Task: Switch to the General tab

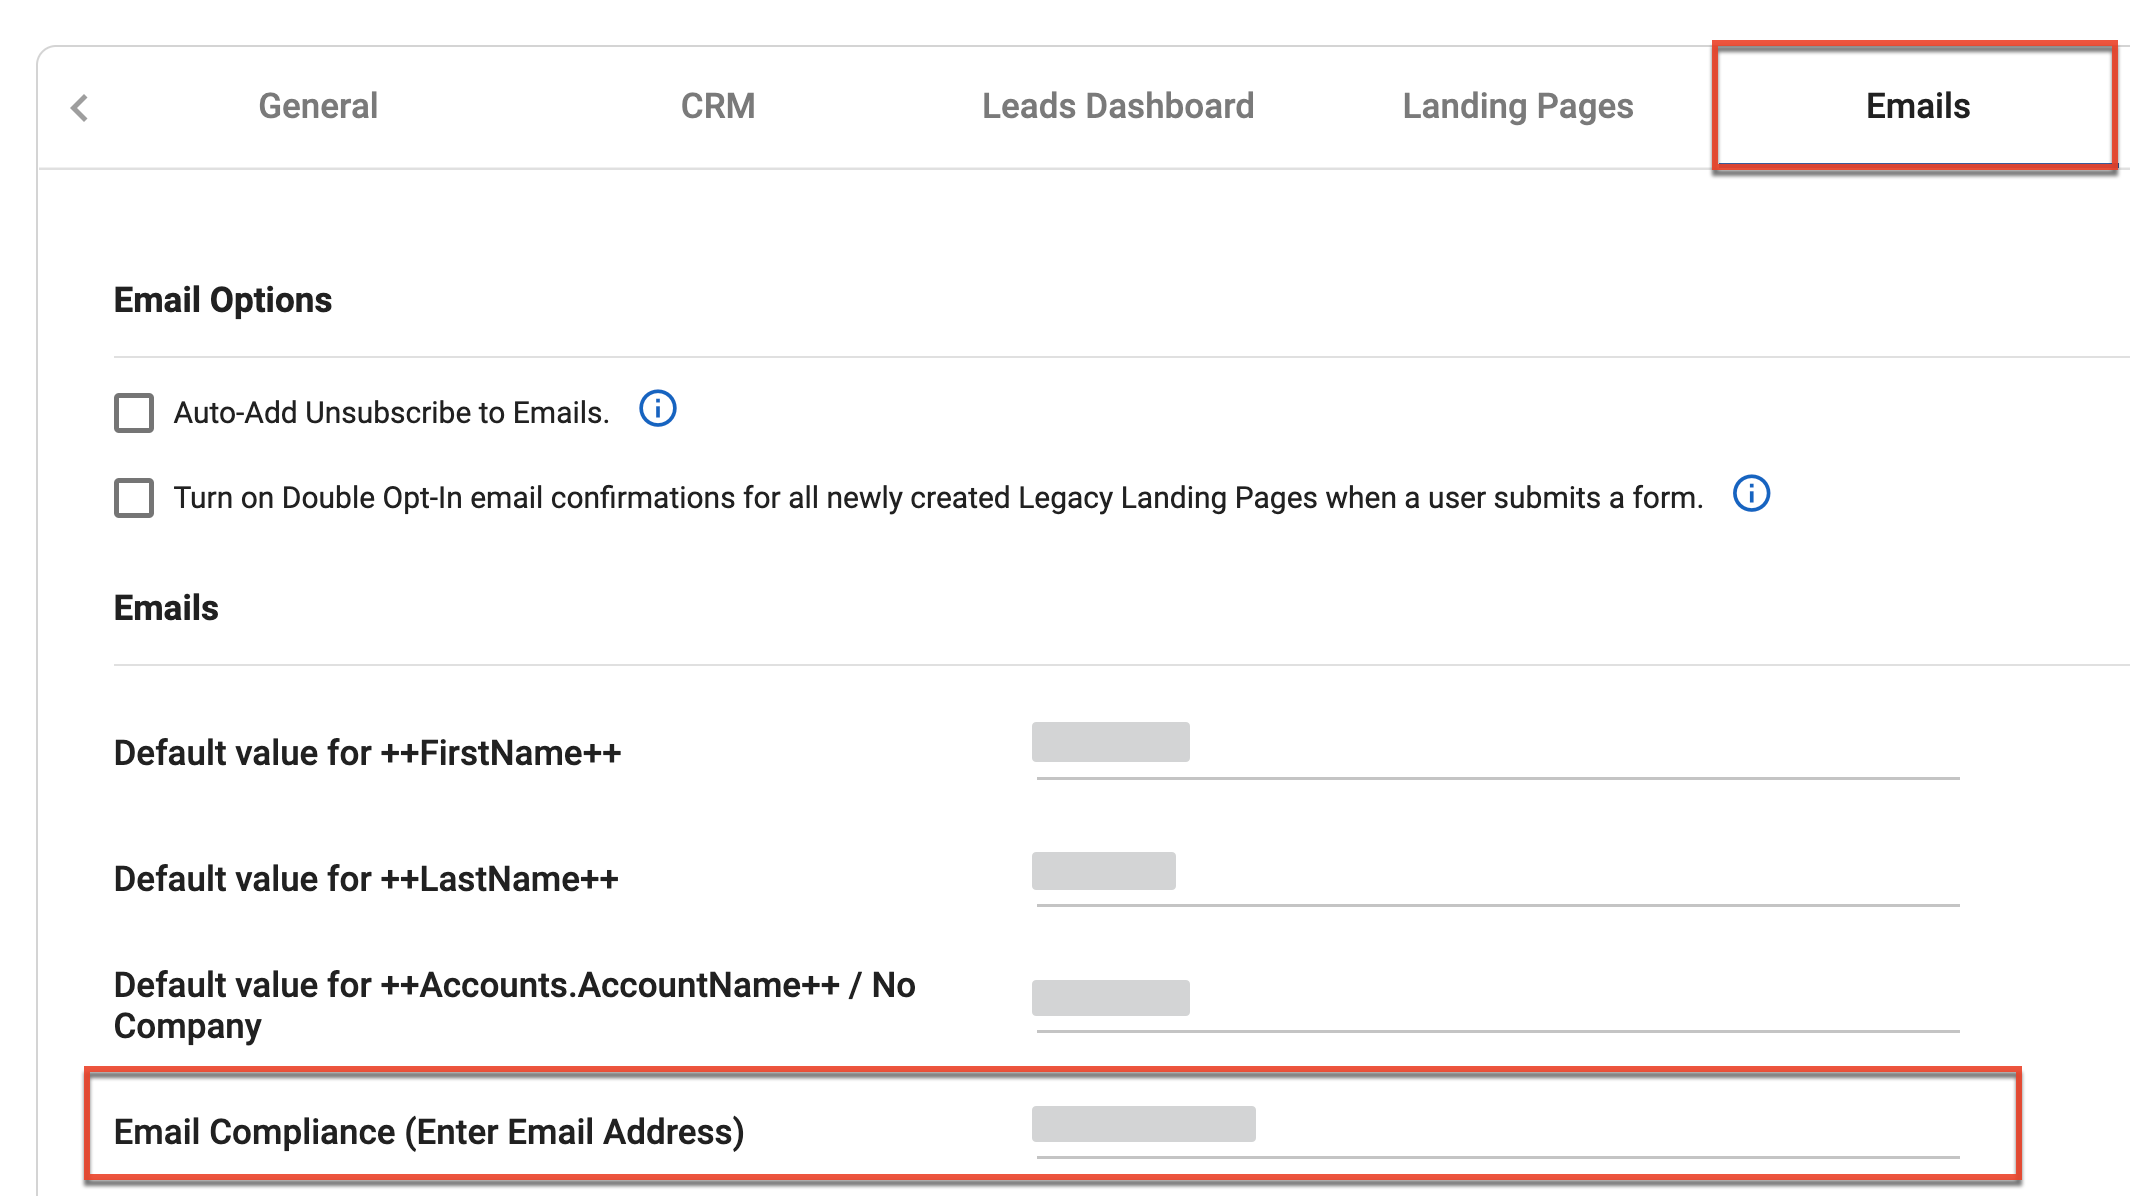Action: [317, 105]
